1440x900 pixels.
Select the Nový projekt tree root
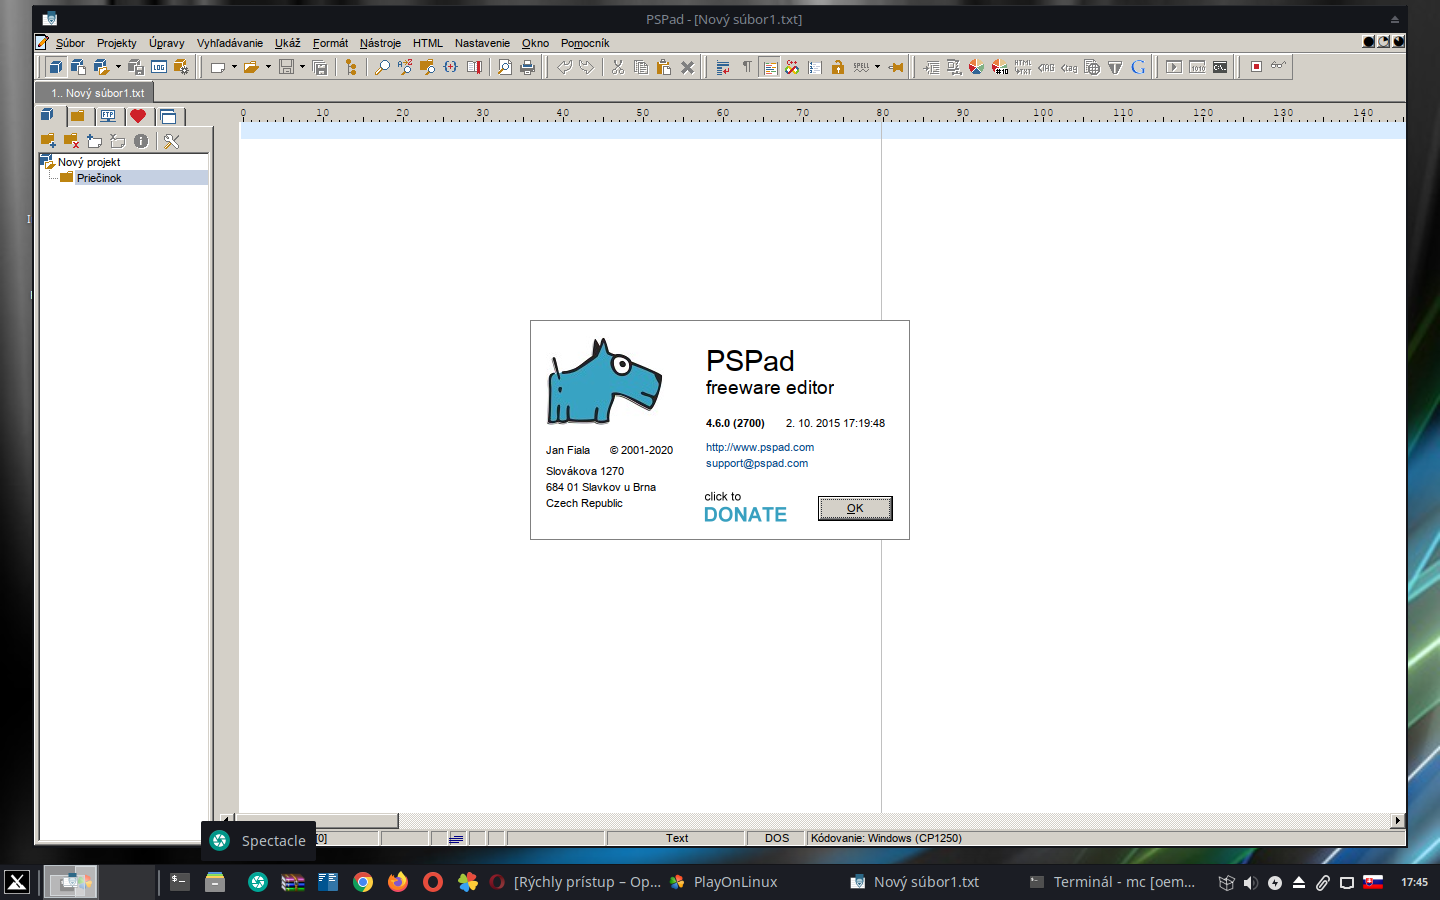pyautogui.click(x=89, y=162)
